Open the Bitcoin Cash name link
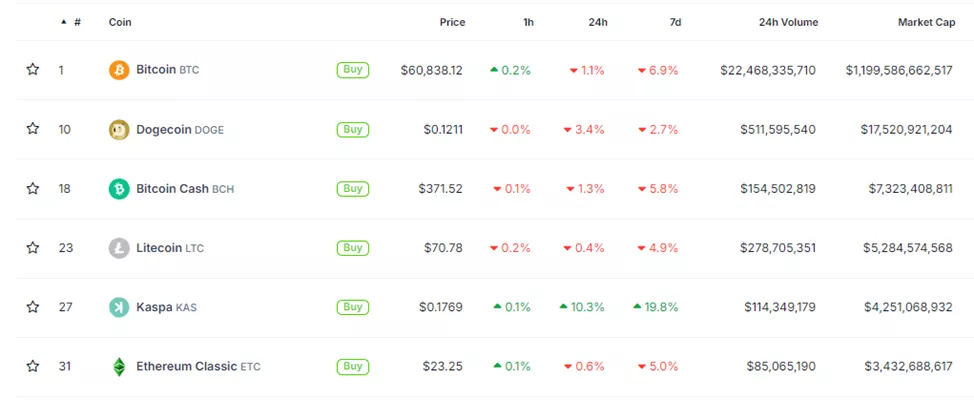Viewport: 974px width, 400px height. [172, 188]
